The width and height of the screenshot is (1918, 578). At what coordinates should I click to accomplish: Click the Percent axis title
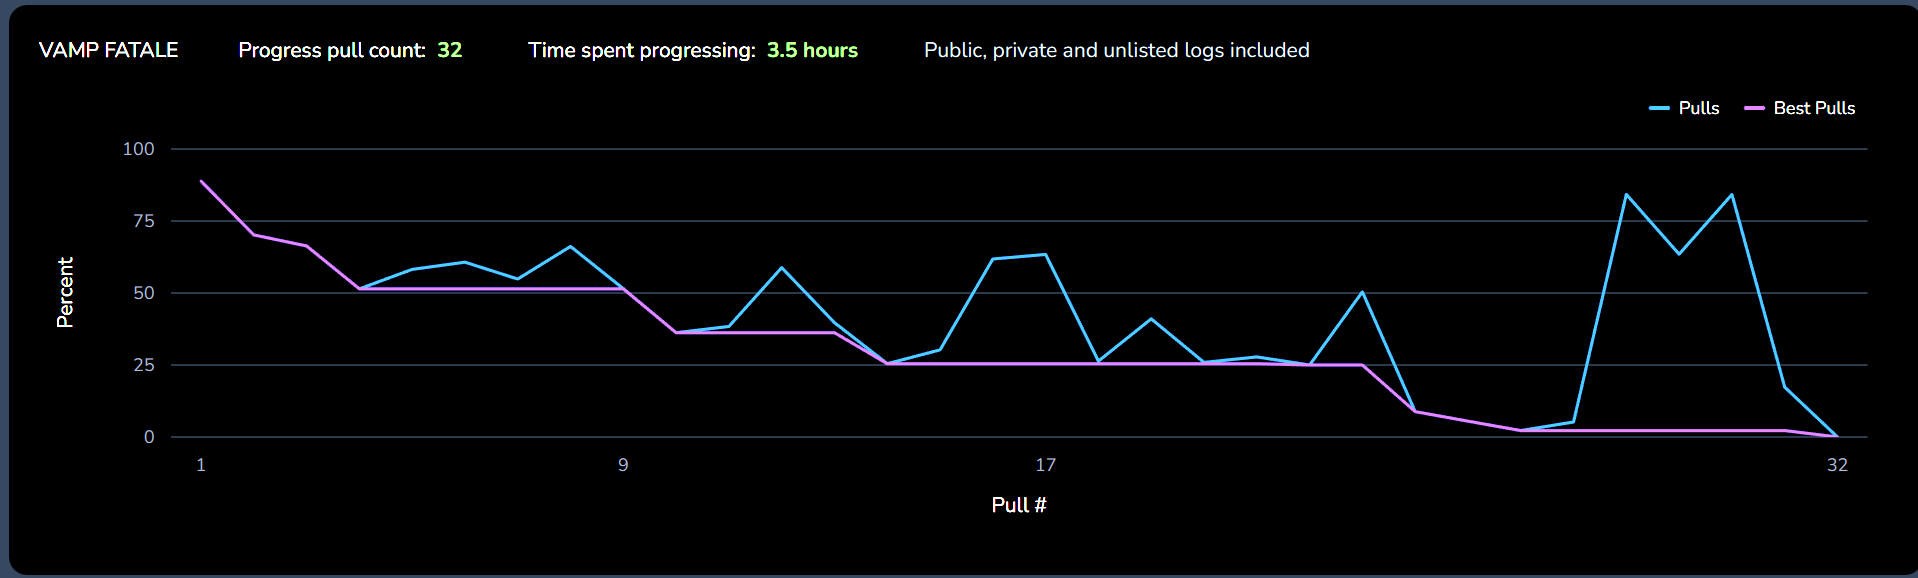(65, 293)
